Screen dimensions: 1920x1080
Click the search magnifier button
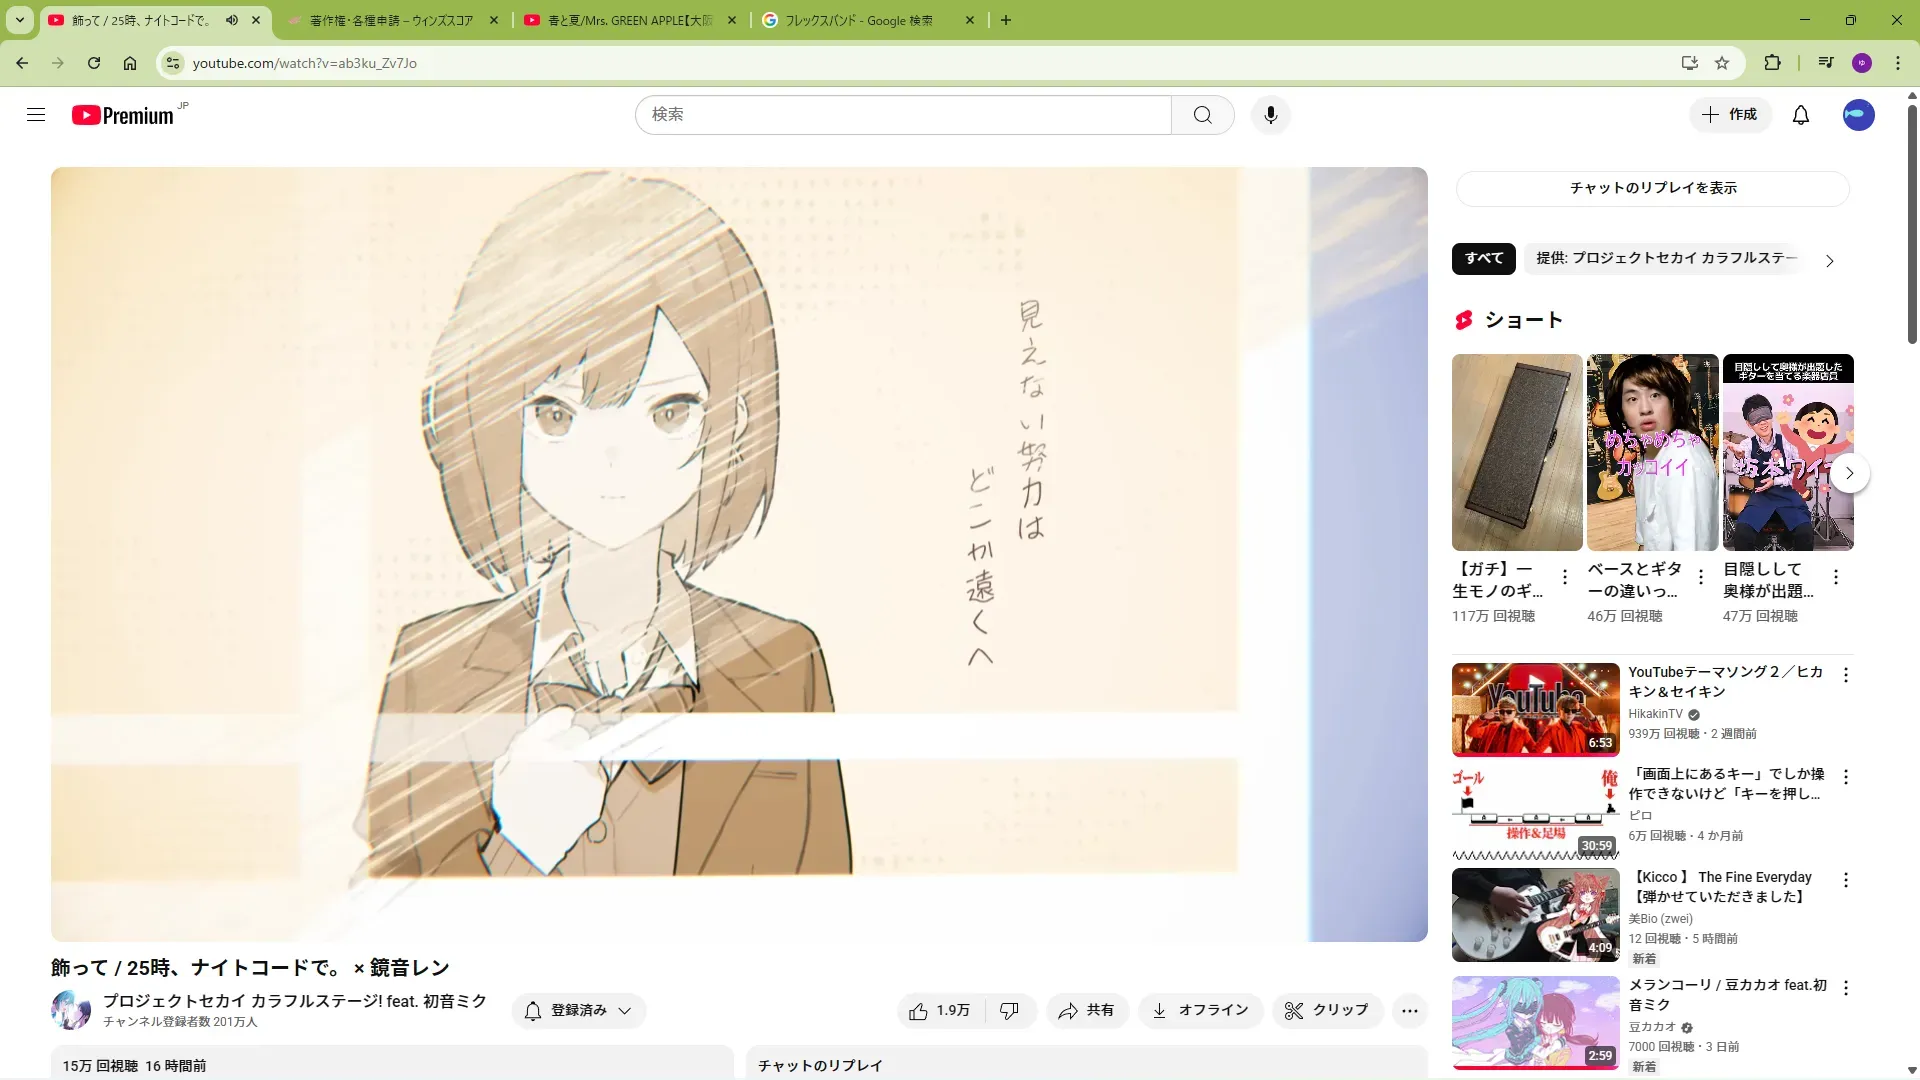1202,115
